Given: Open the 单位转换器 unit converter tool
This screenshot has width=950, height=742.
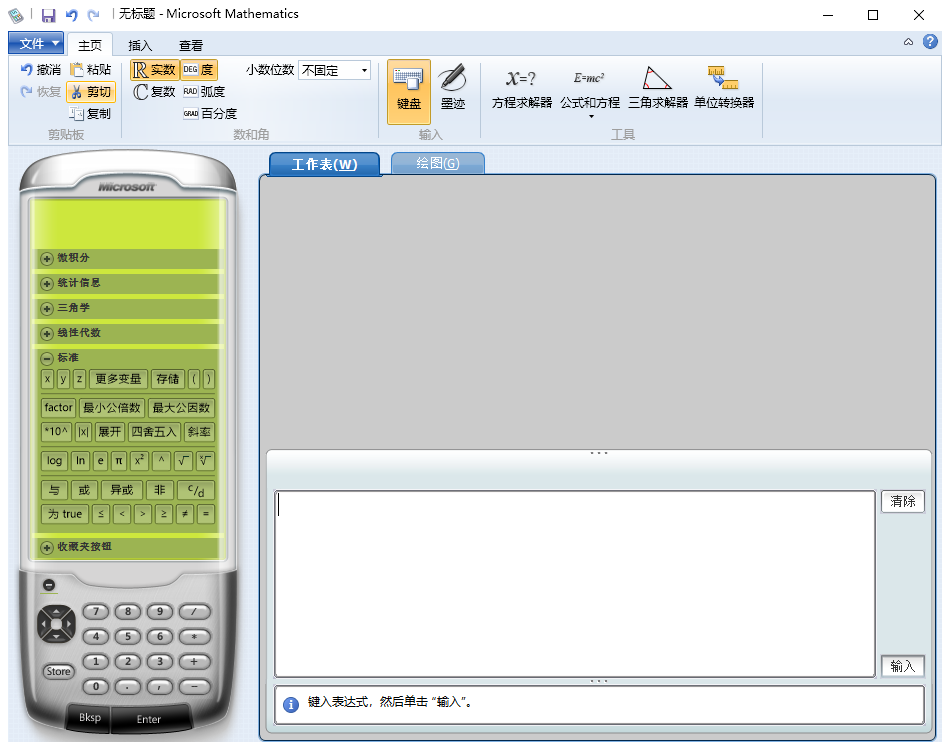Looking at the screenshot, I should coord(724,89).
